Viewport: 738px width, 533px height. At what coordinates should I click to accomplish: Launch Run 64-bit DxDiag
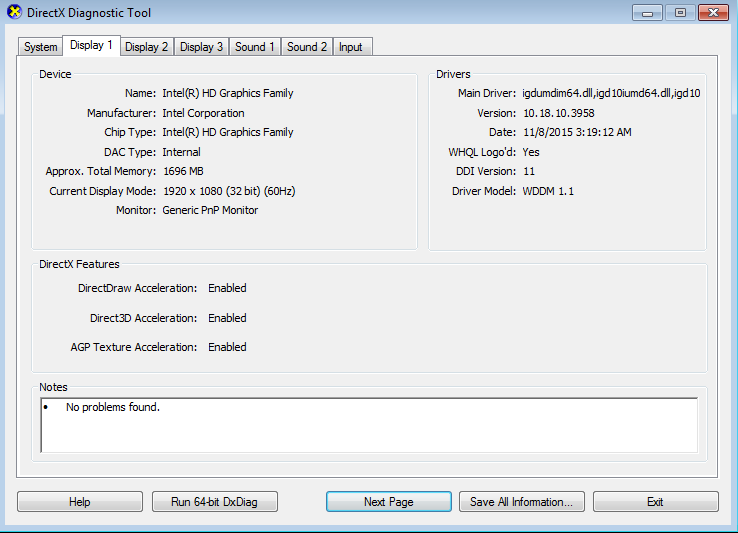pyautogui.click(x=214, y=502)
